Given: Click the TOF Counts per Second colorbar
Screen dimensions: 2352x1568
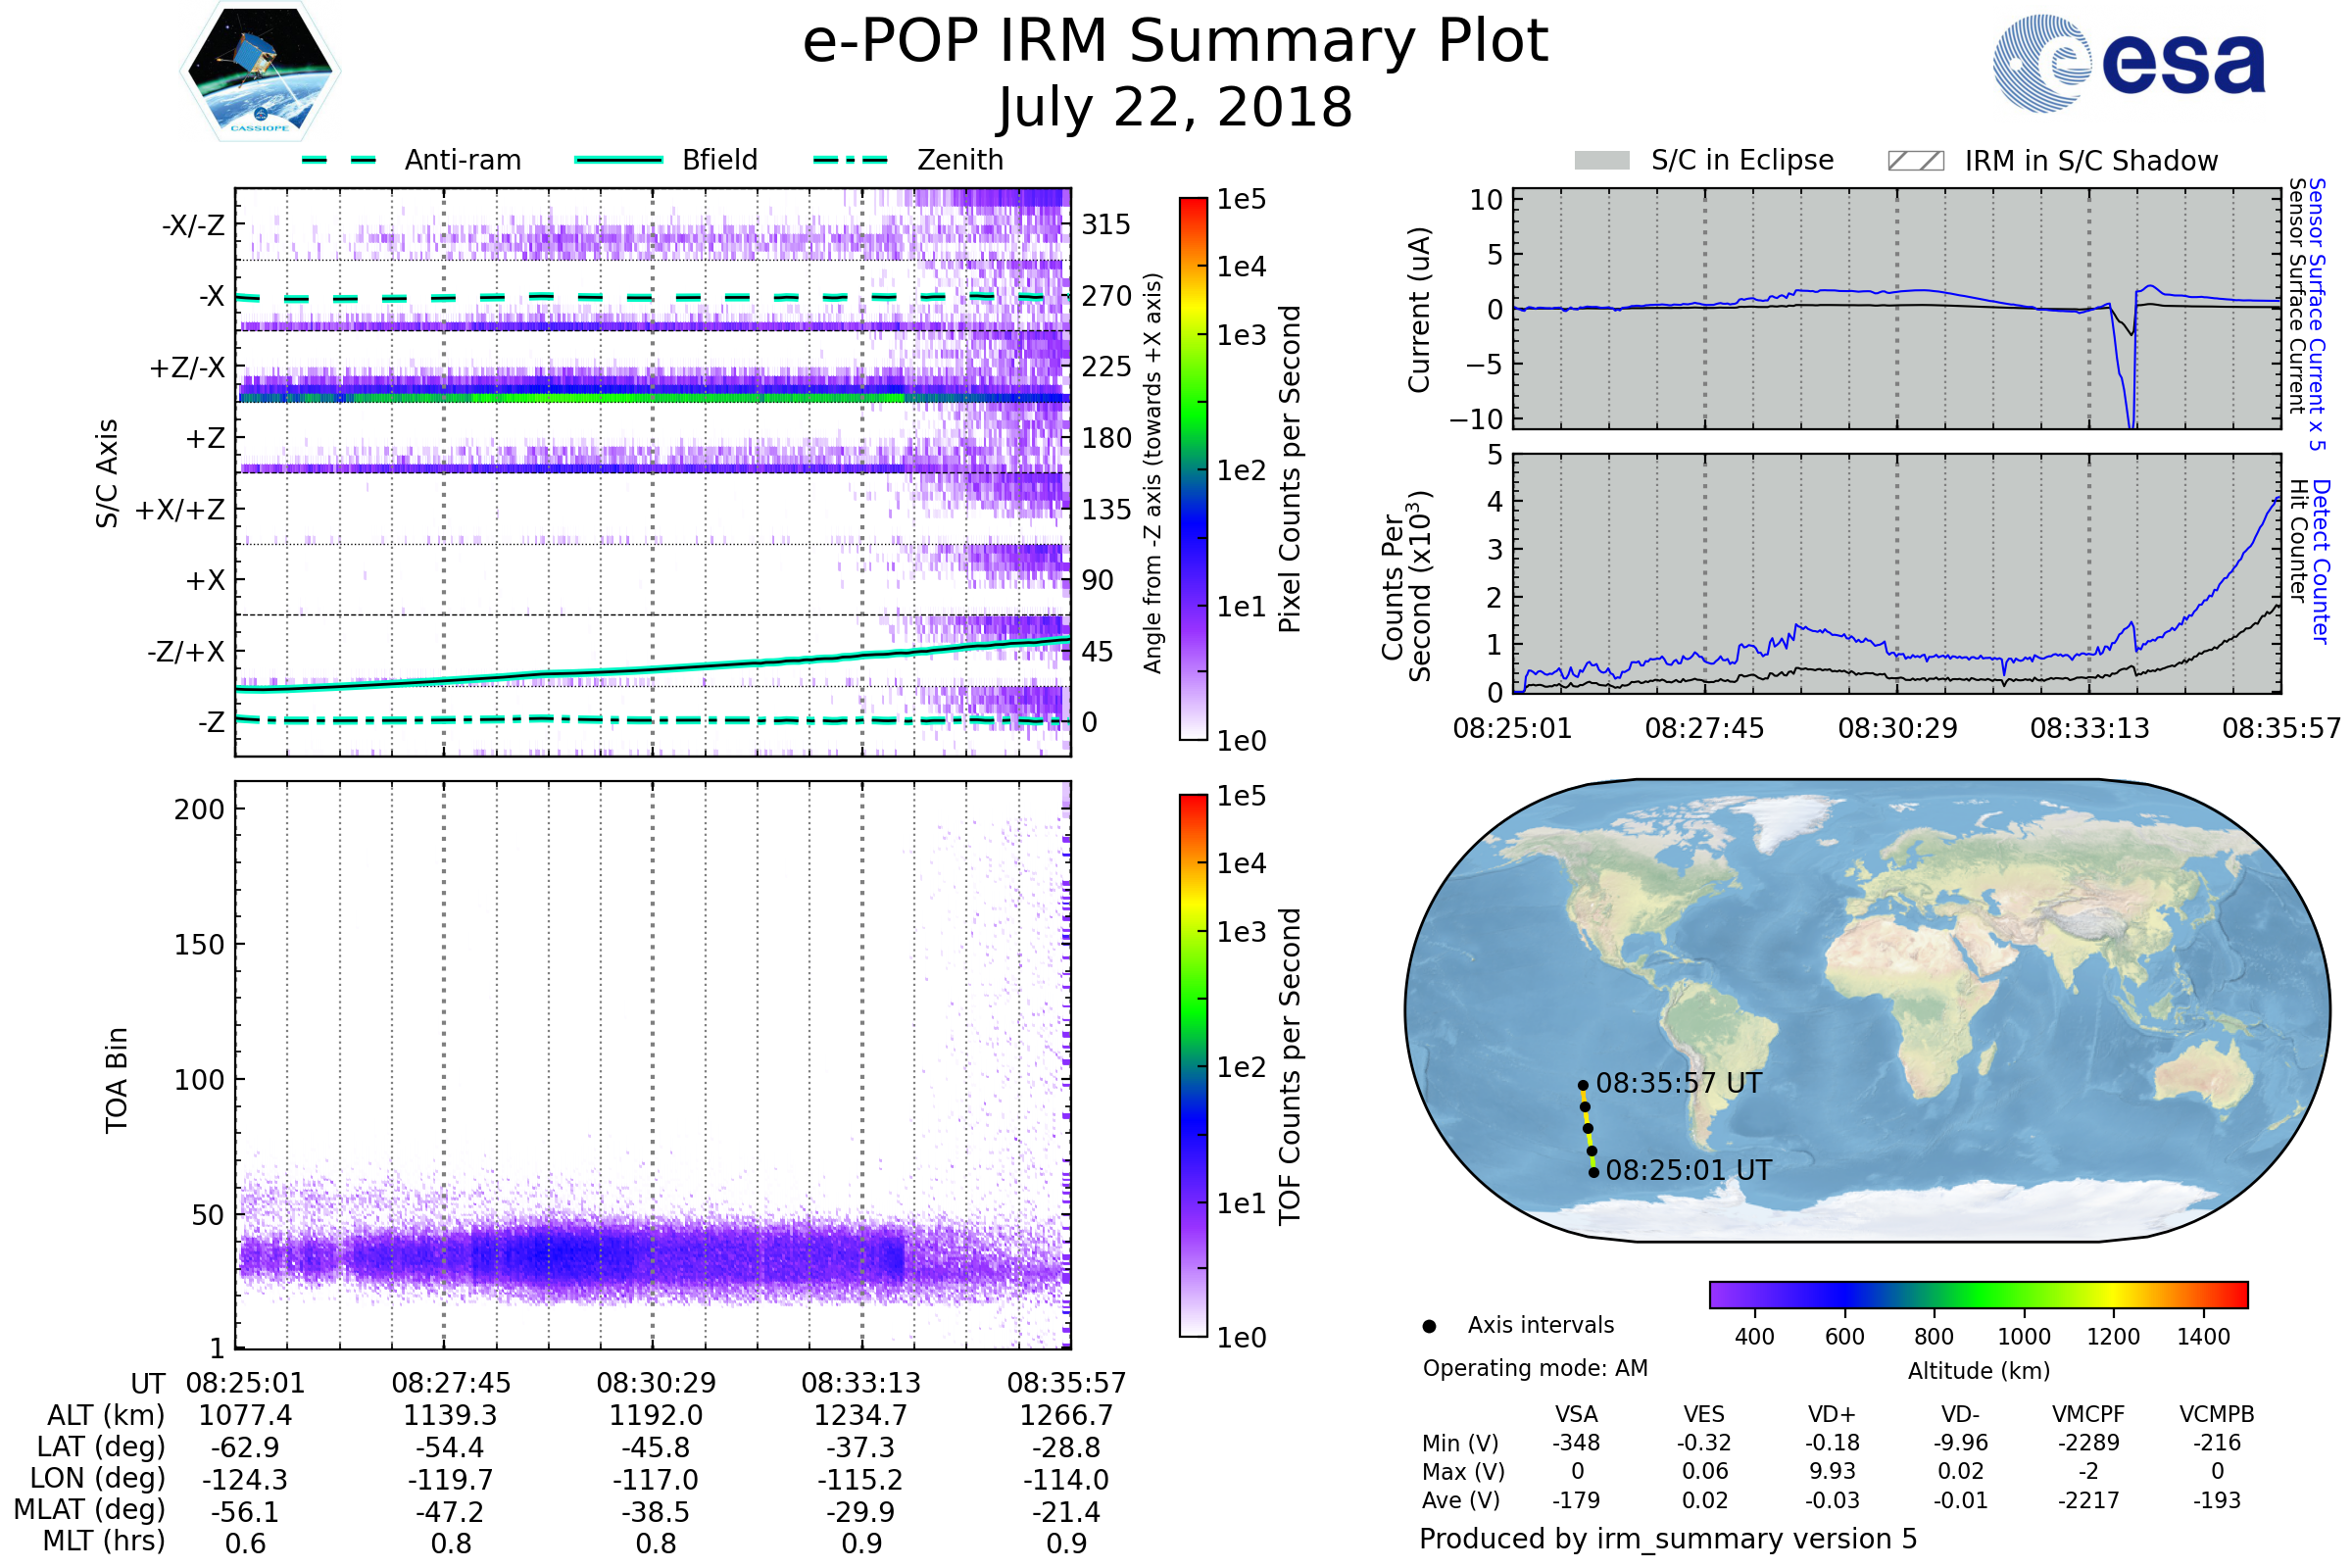Looking at the screenshot, I should coord(1193,1066).
